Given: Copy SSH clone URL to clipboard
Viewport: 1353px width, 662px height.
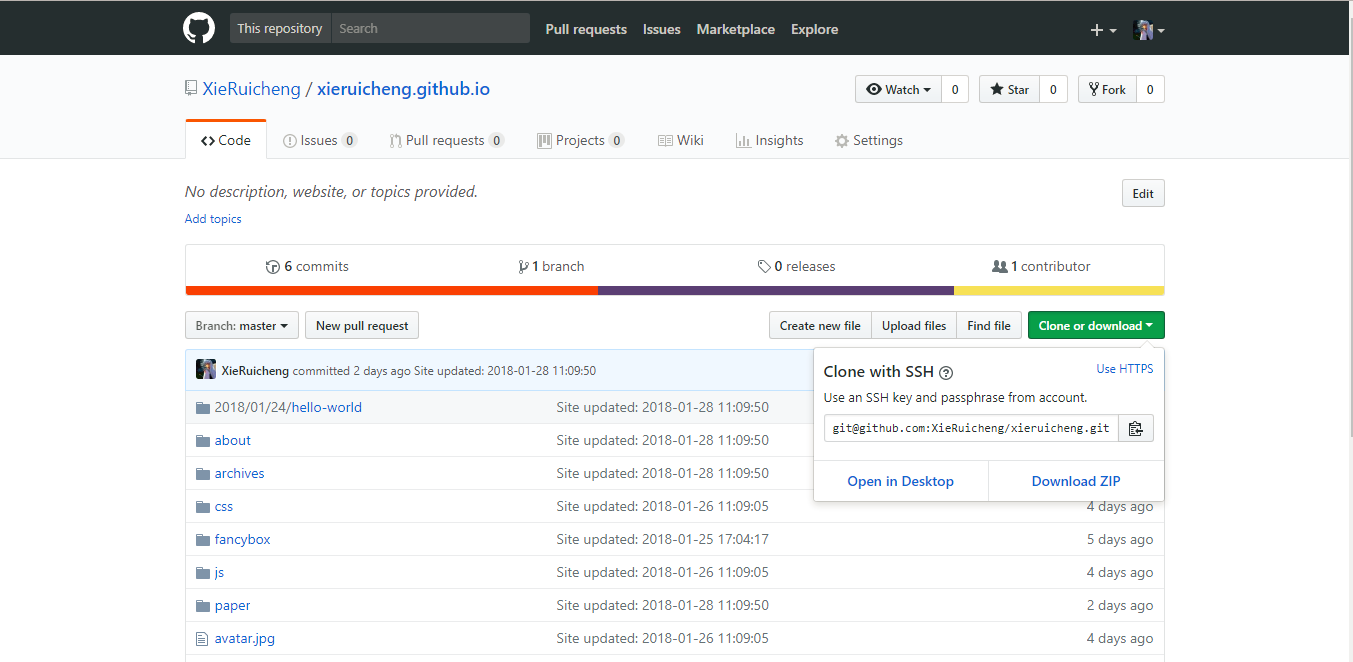Looking at the screenshot, I should pyautogui.click(x=1135, y=429).
